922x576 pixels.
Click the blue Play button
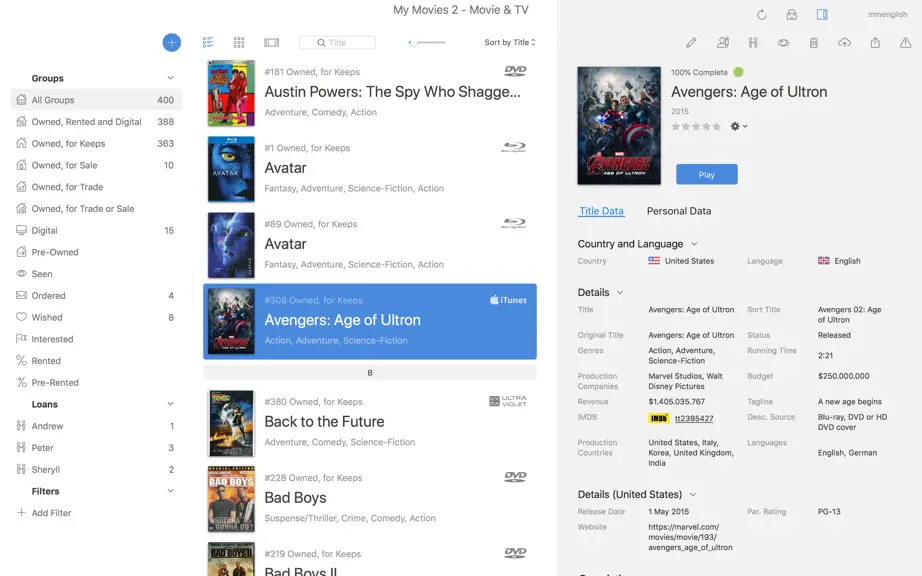coord(707,175)
